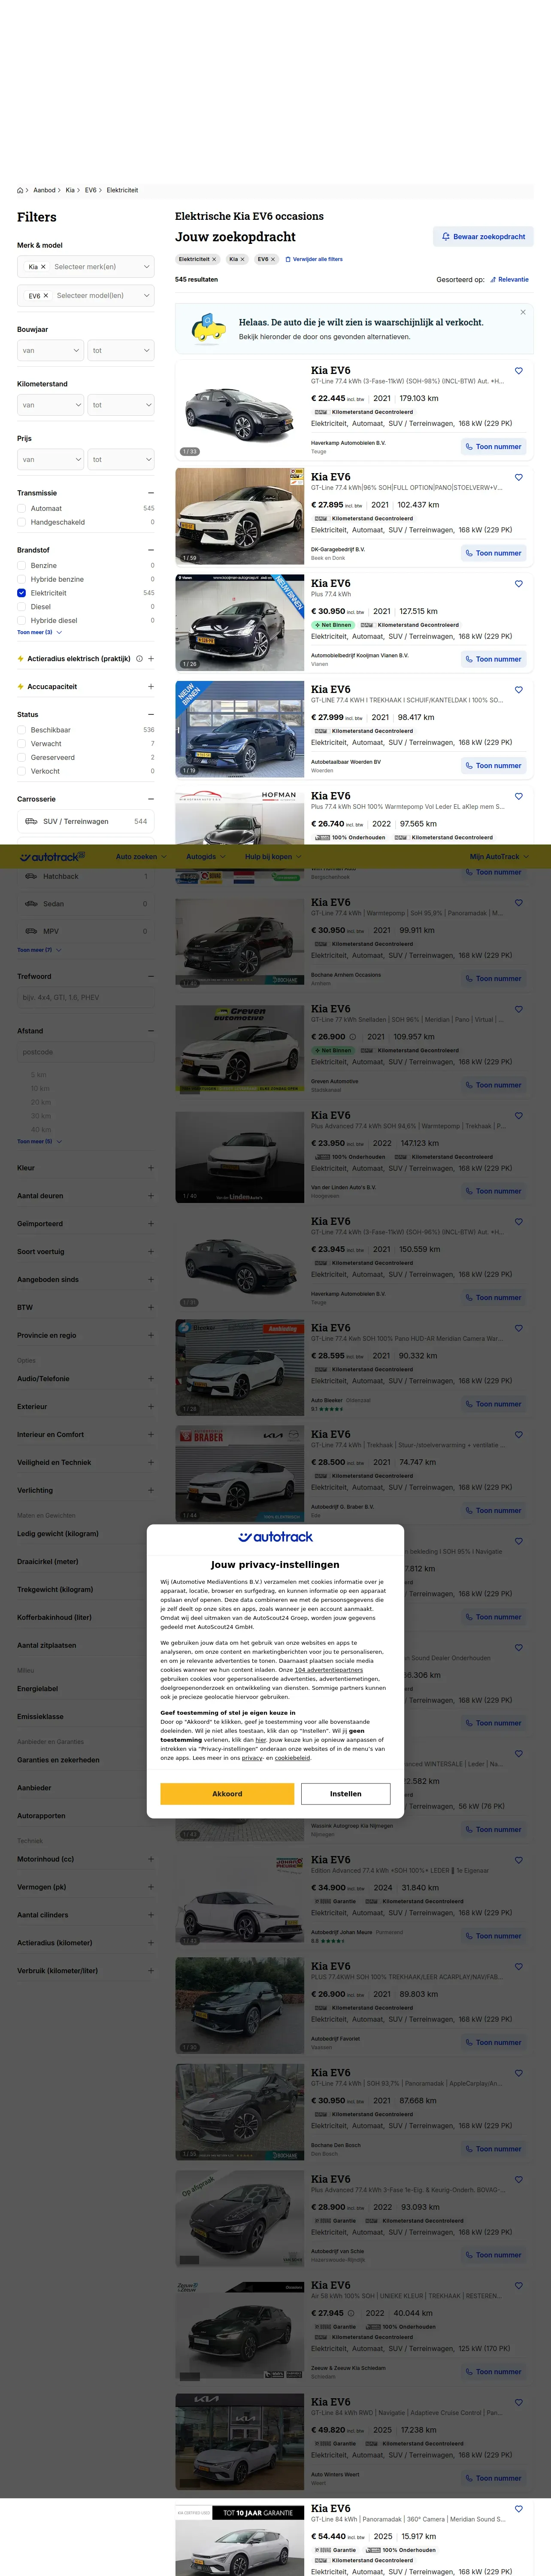The width and height of the screenshot is (551, 2576).
Task: Collapse the Transmissie filter section
Action: [x=151, y=493]
